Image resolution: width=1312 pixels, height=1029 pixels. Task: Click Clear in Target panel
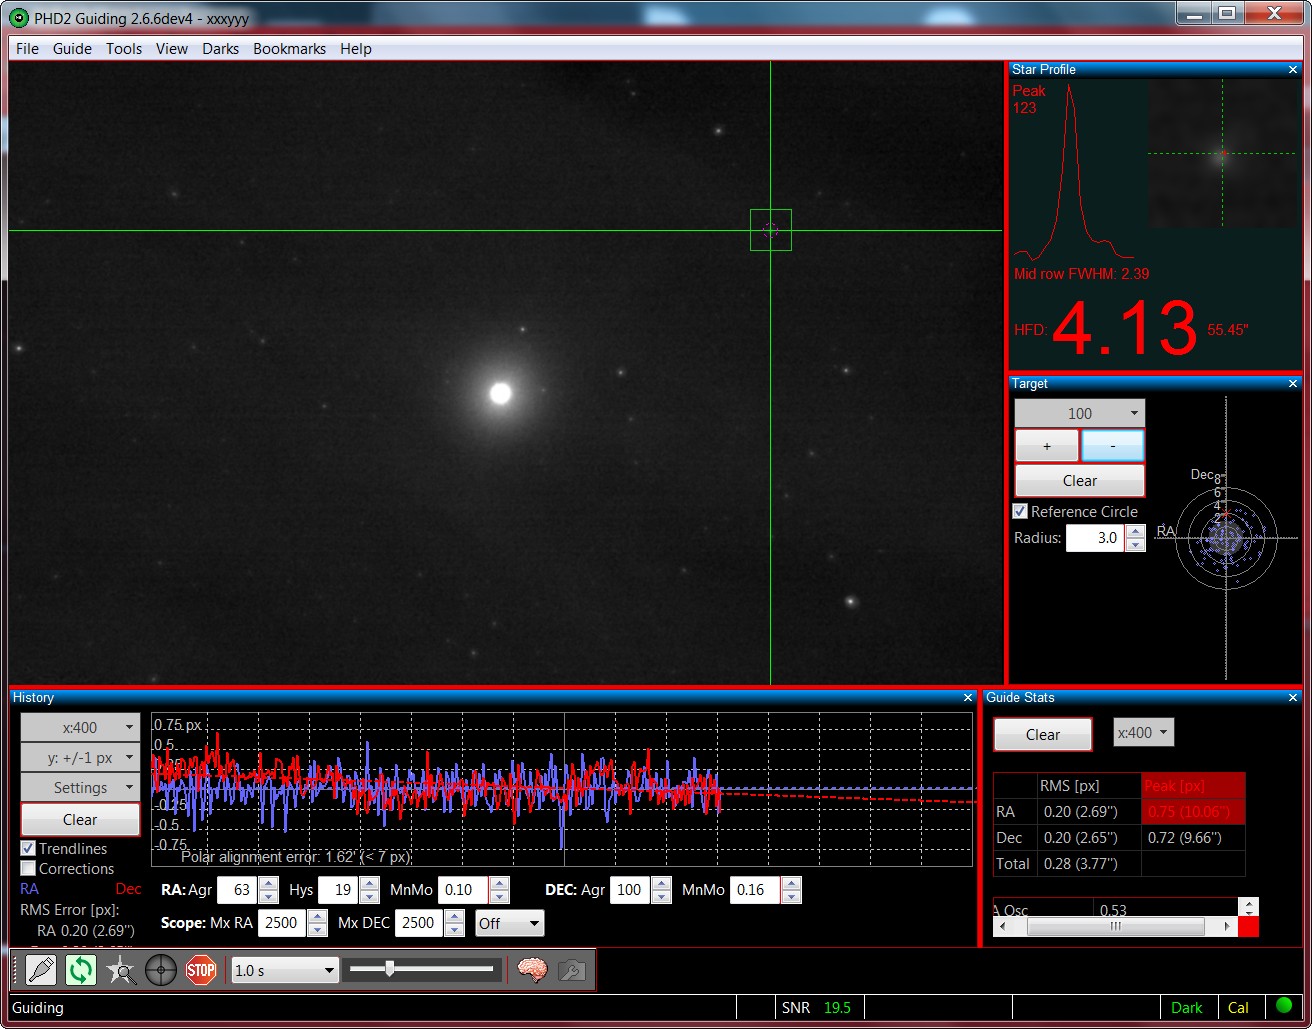(1080, 480)
